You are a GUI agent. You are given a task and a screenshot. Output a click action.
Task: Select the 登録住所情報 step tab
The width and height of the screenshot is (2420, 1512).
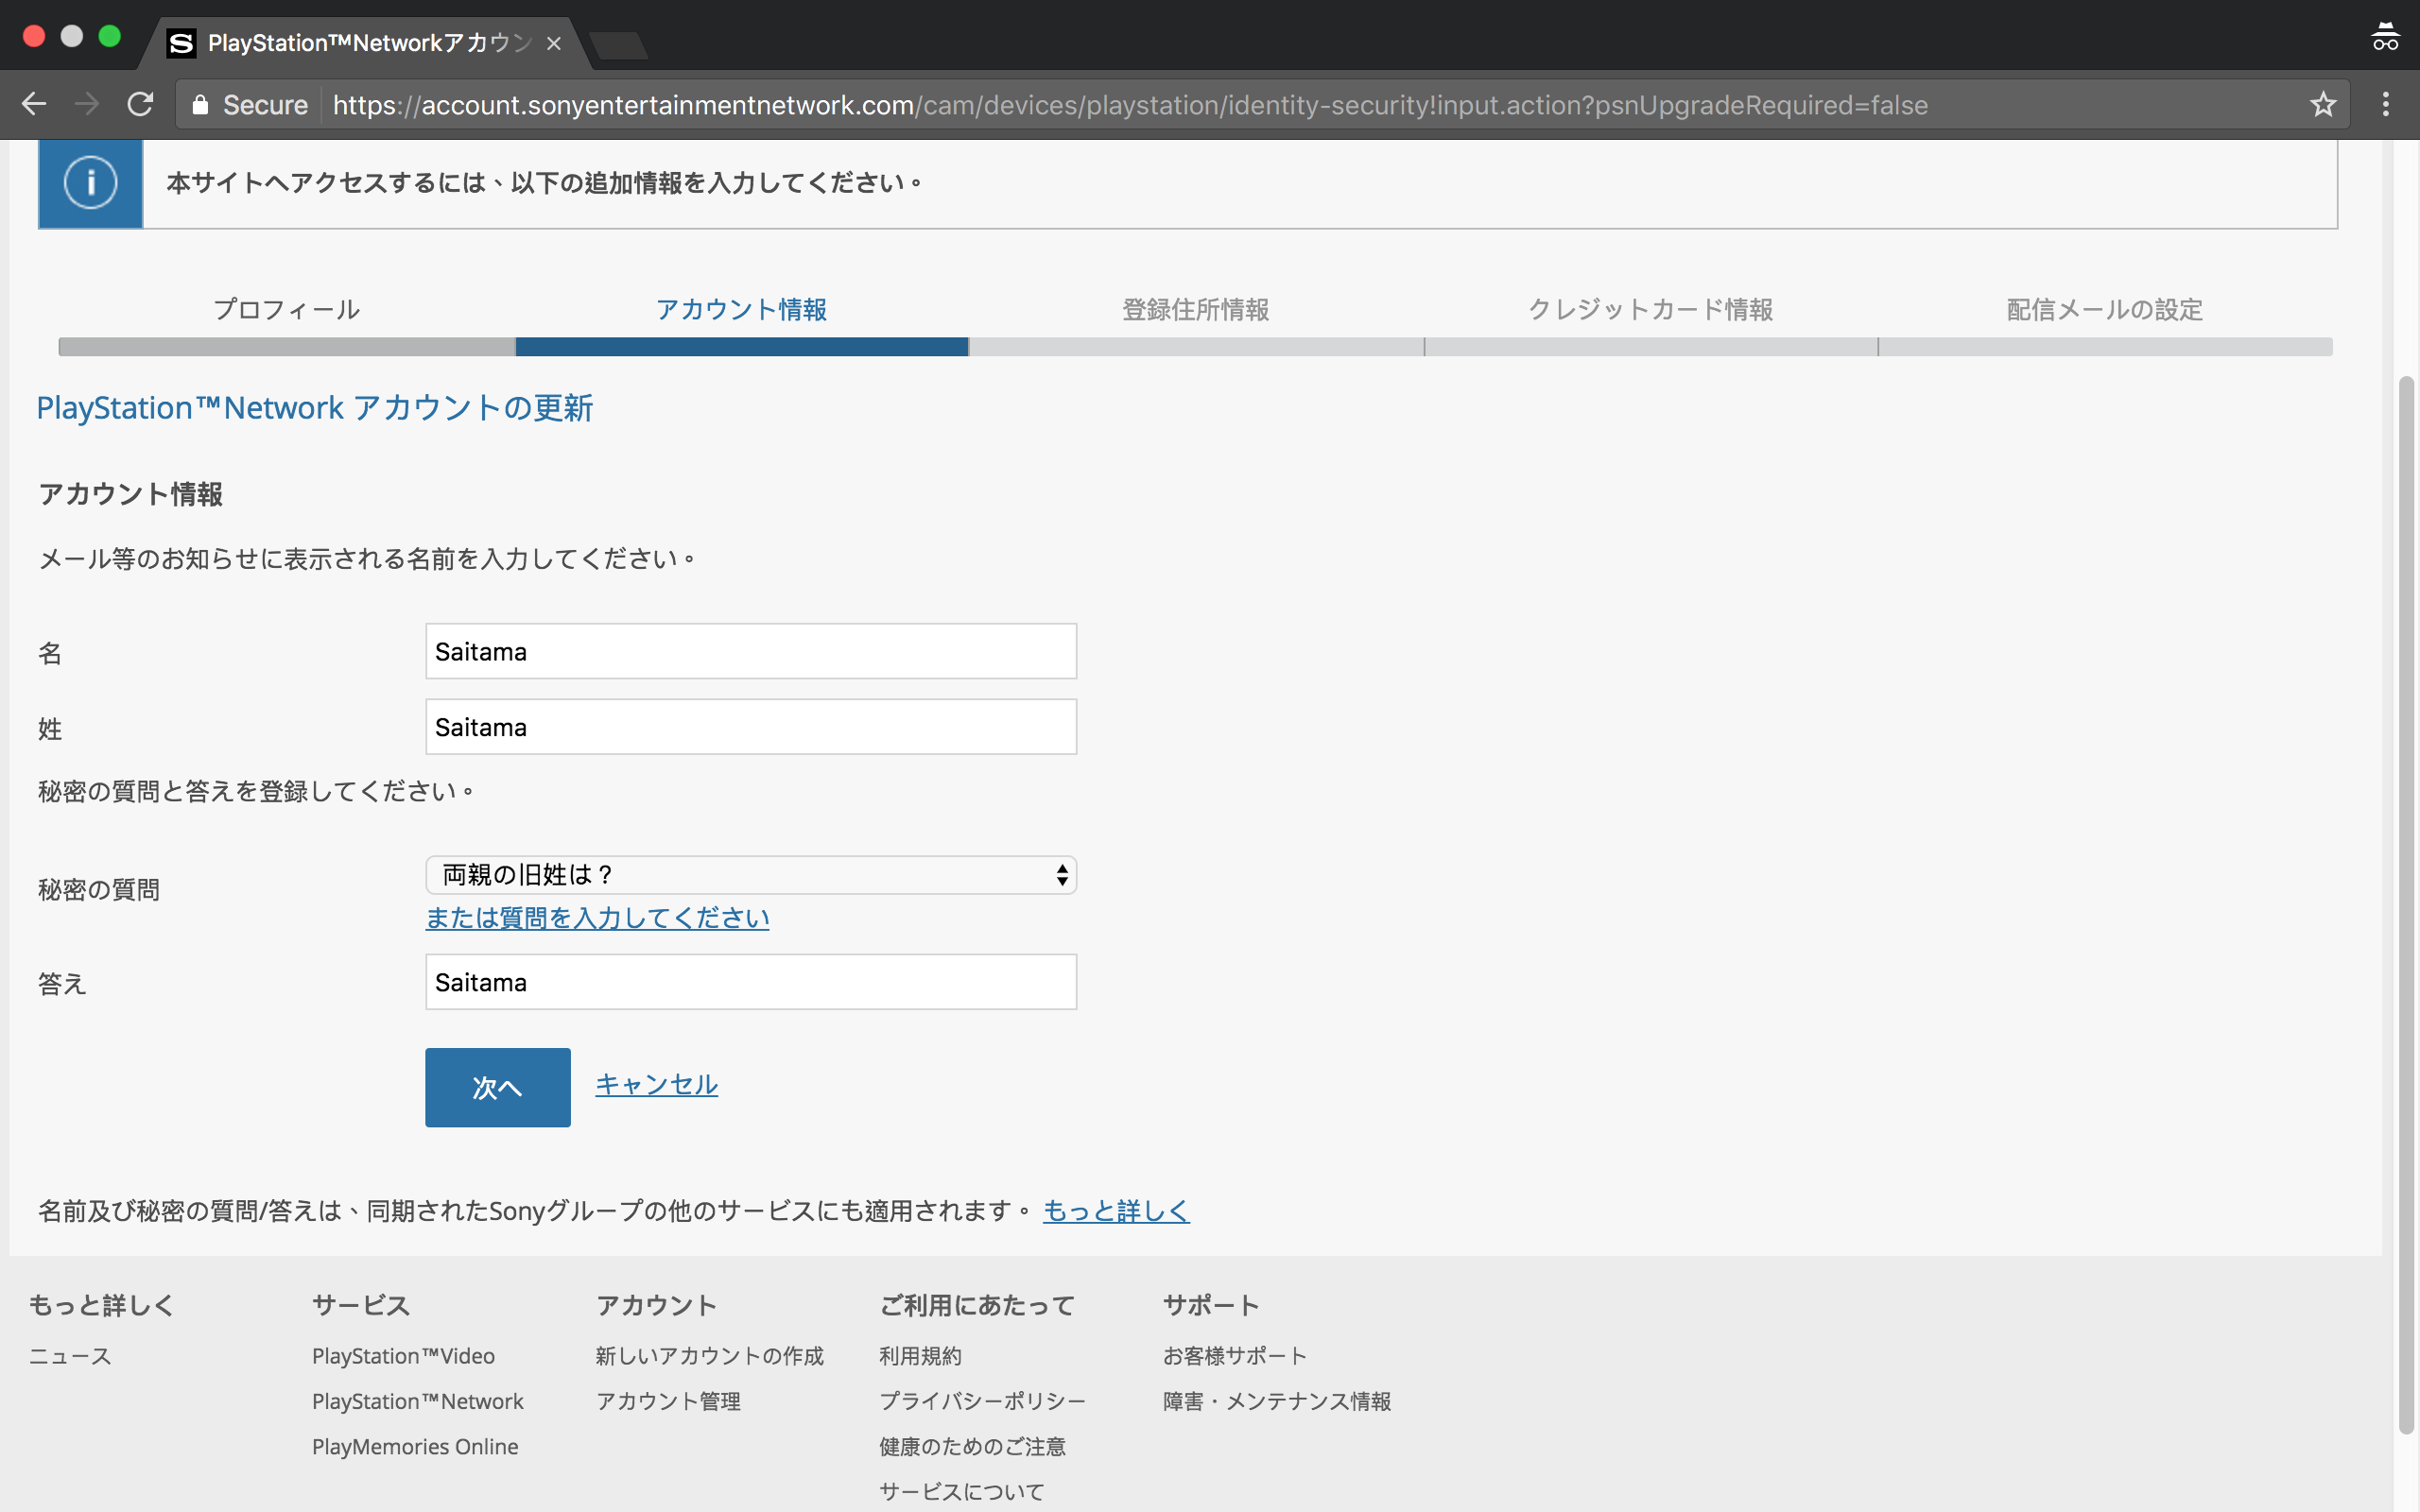point(1196,310)
